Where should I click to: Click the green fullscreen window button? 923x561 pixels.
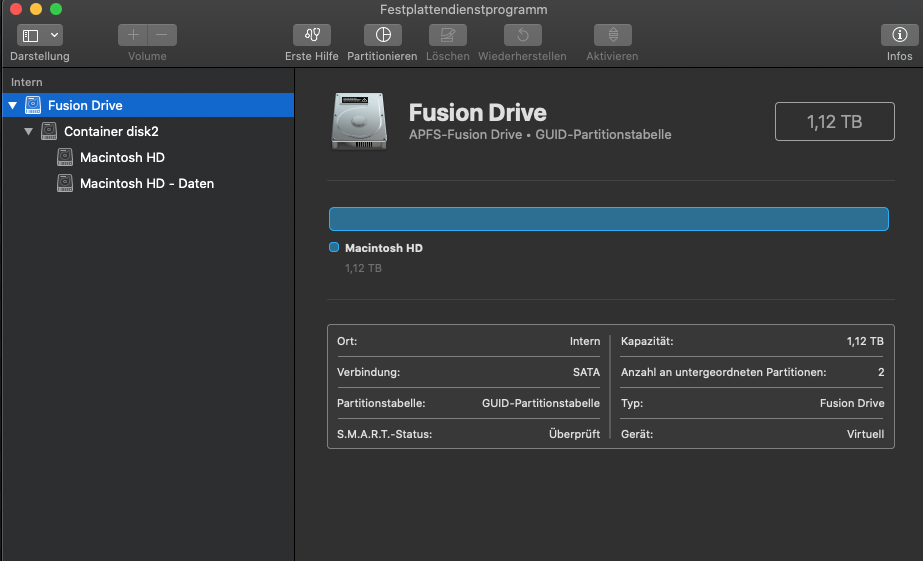coord(56,9)
